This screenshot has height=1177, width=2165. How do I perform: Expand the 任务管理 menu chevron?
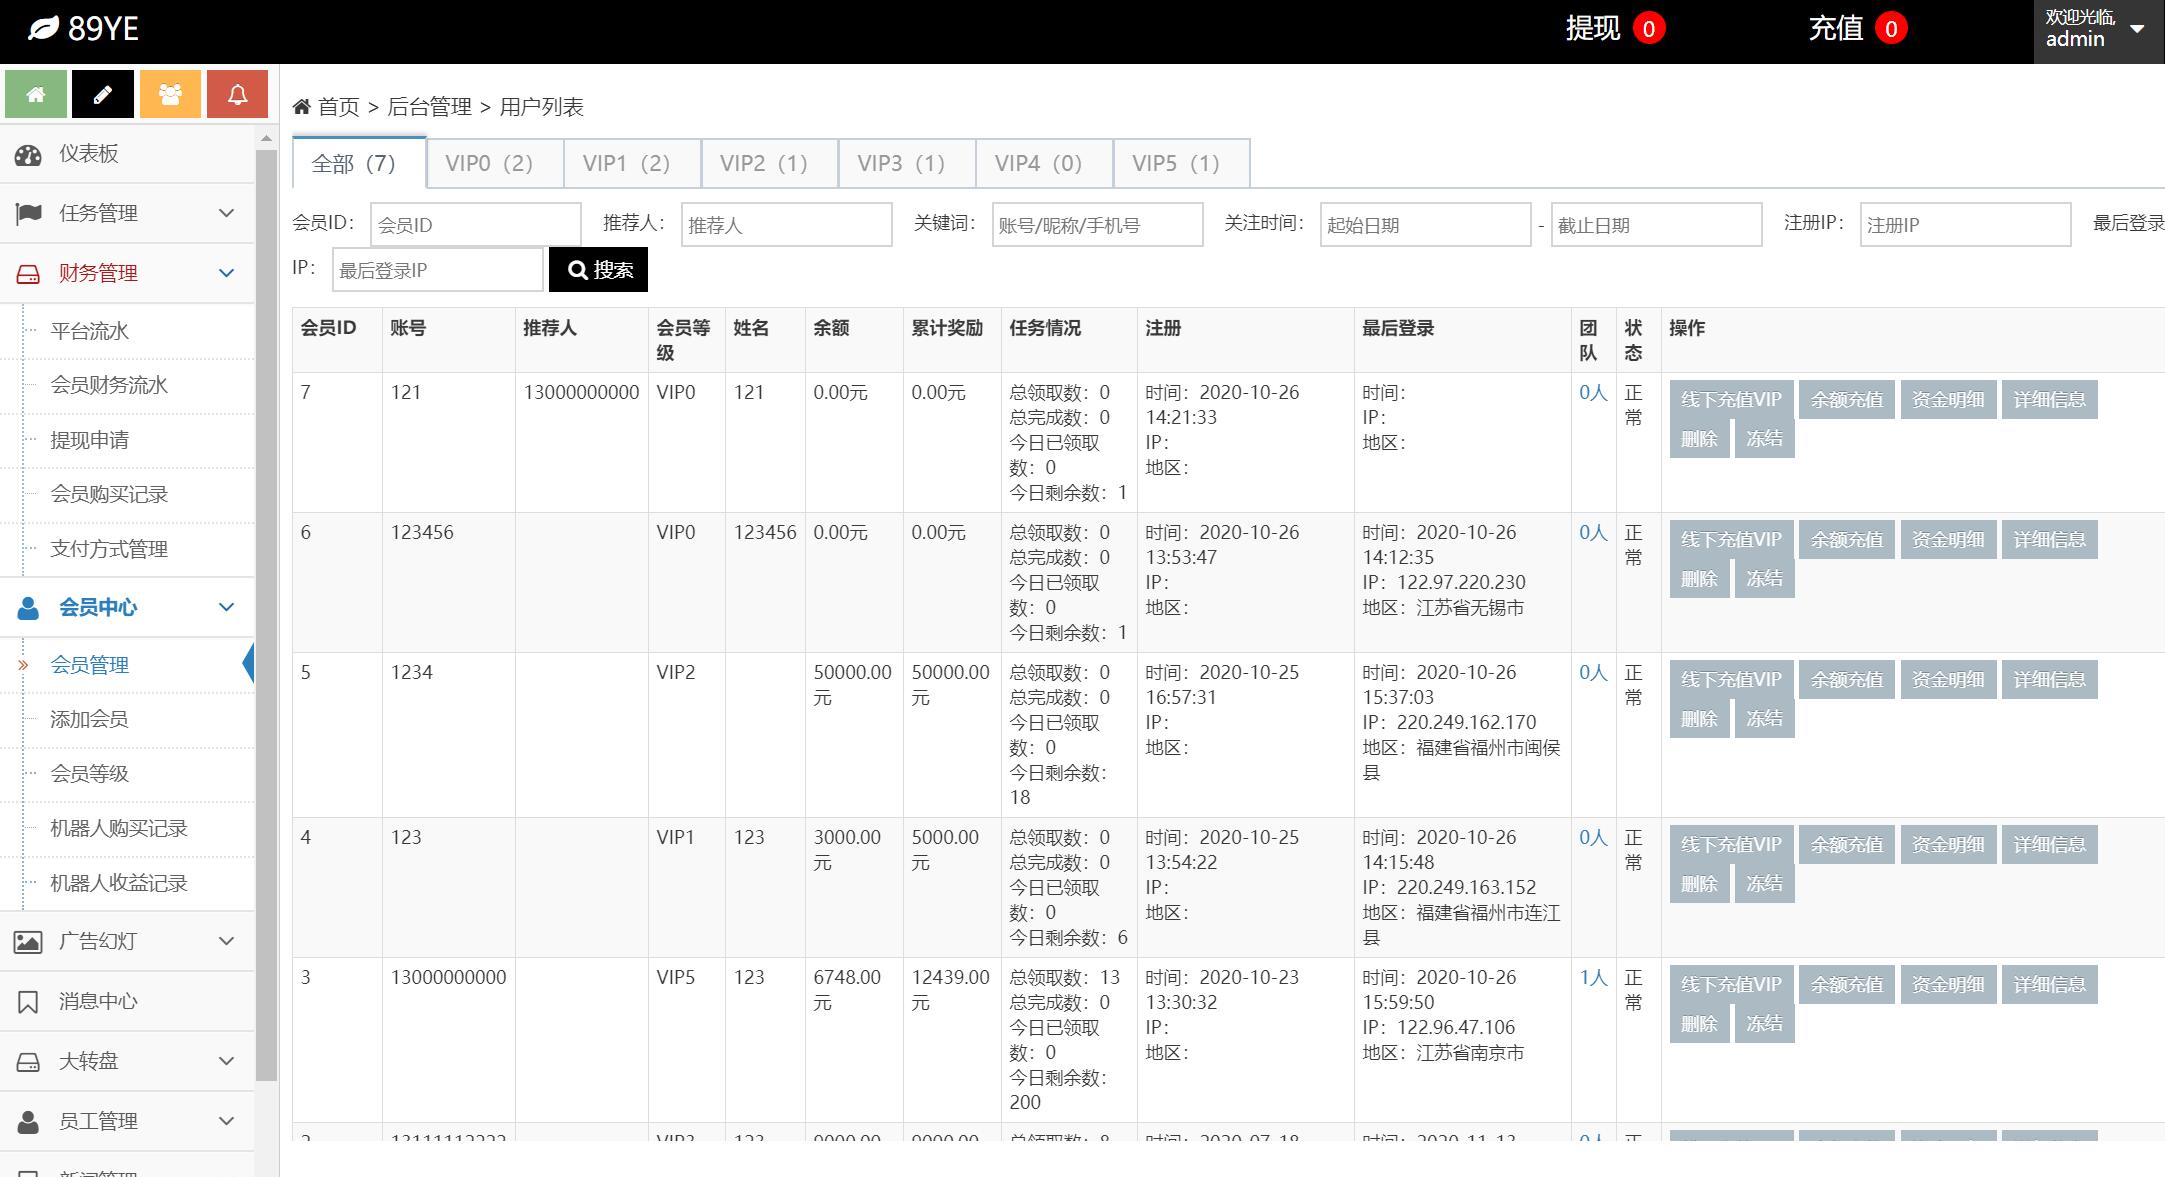pyautogui.click(x=227, y=213)
